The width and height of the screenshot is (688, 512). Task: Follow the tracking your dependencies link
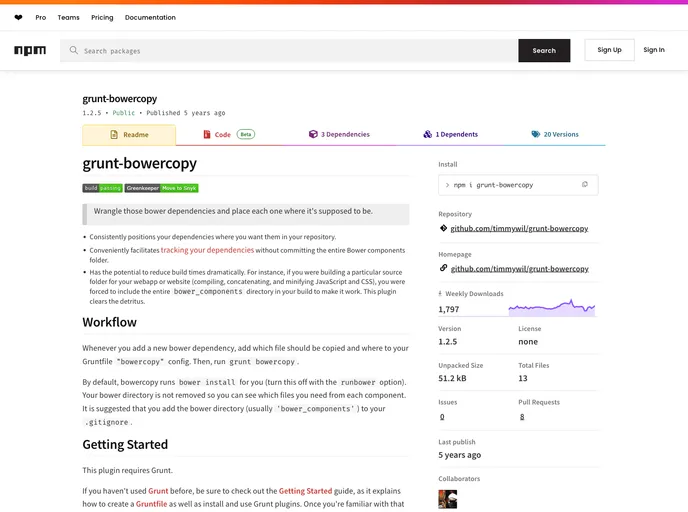pyautogui.click(x=207, y=250)
